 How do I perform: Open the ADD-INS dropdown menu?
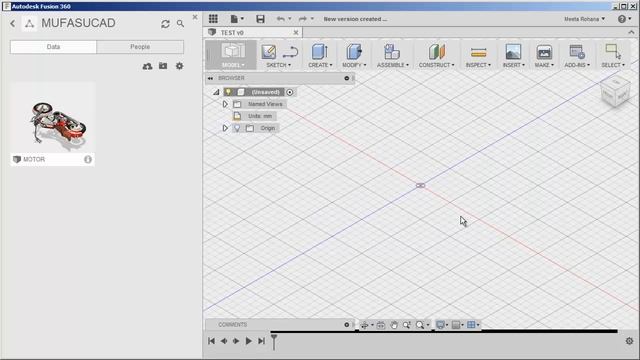[x=577, y=65]
